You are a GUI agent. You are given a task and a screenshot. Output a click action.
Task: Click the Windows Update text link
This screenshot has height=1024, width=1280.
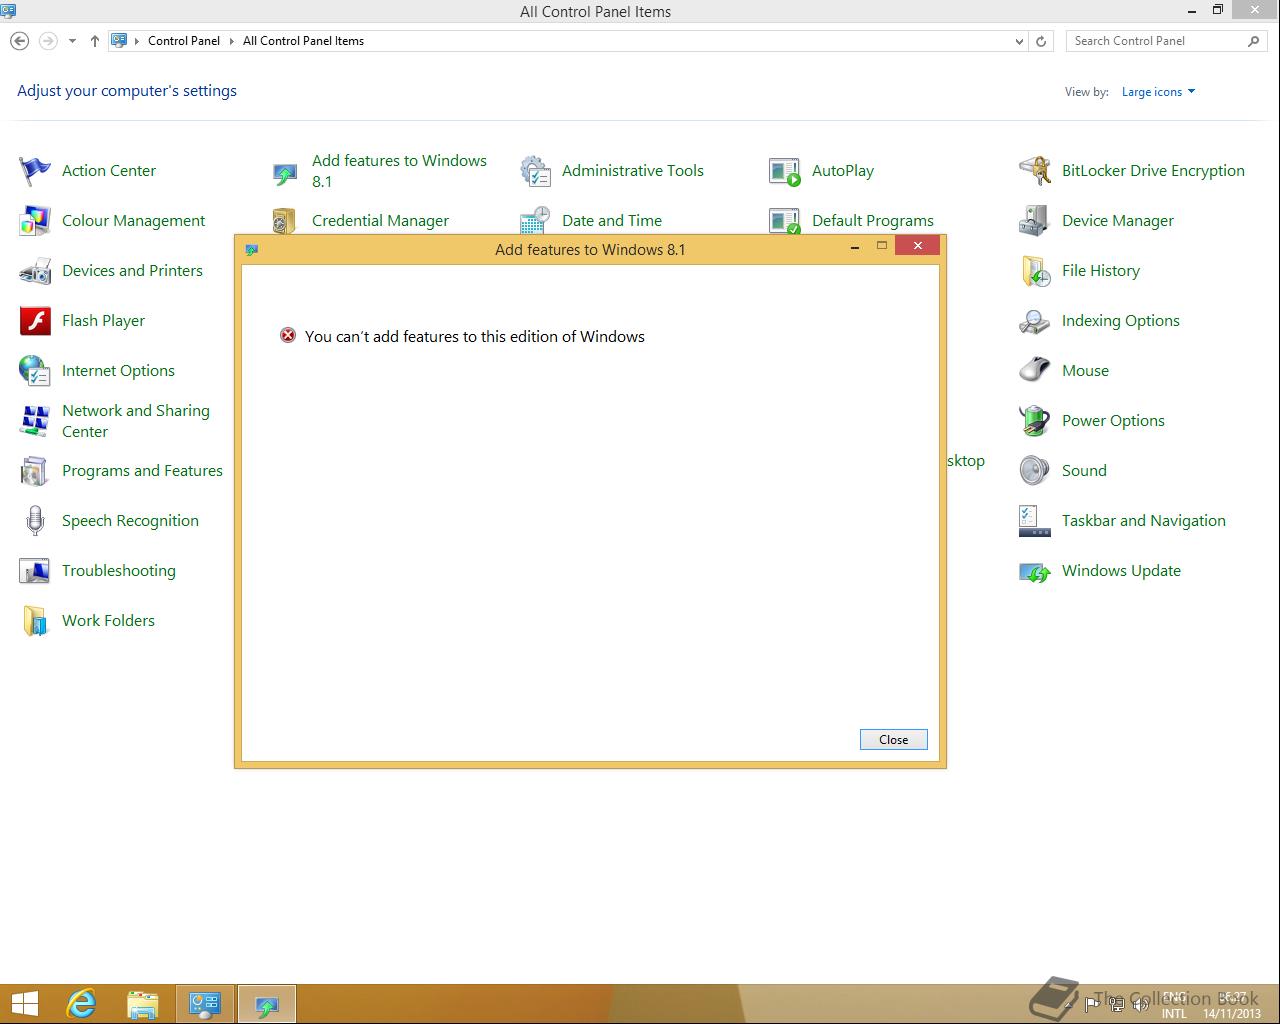(1121, 571)
